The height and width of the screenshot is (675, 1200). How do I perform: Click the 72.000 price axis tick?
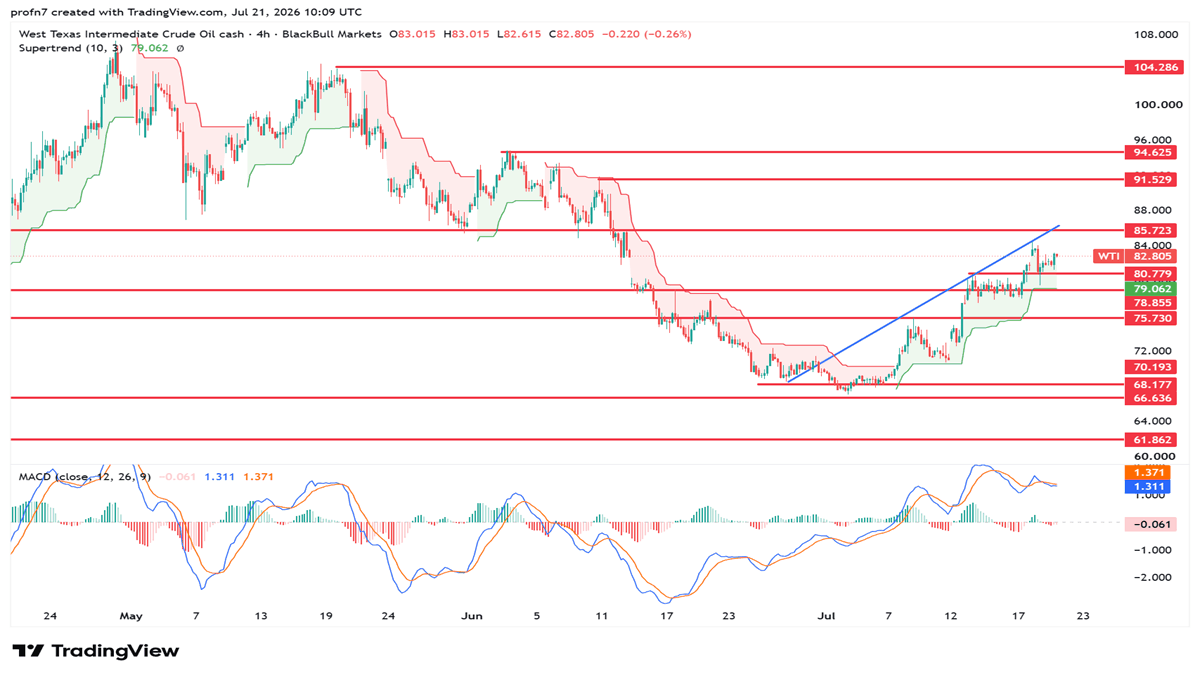1154,351
